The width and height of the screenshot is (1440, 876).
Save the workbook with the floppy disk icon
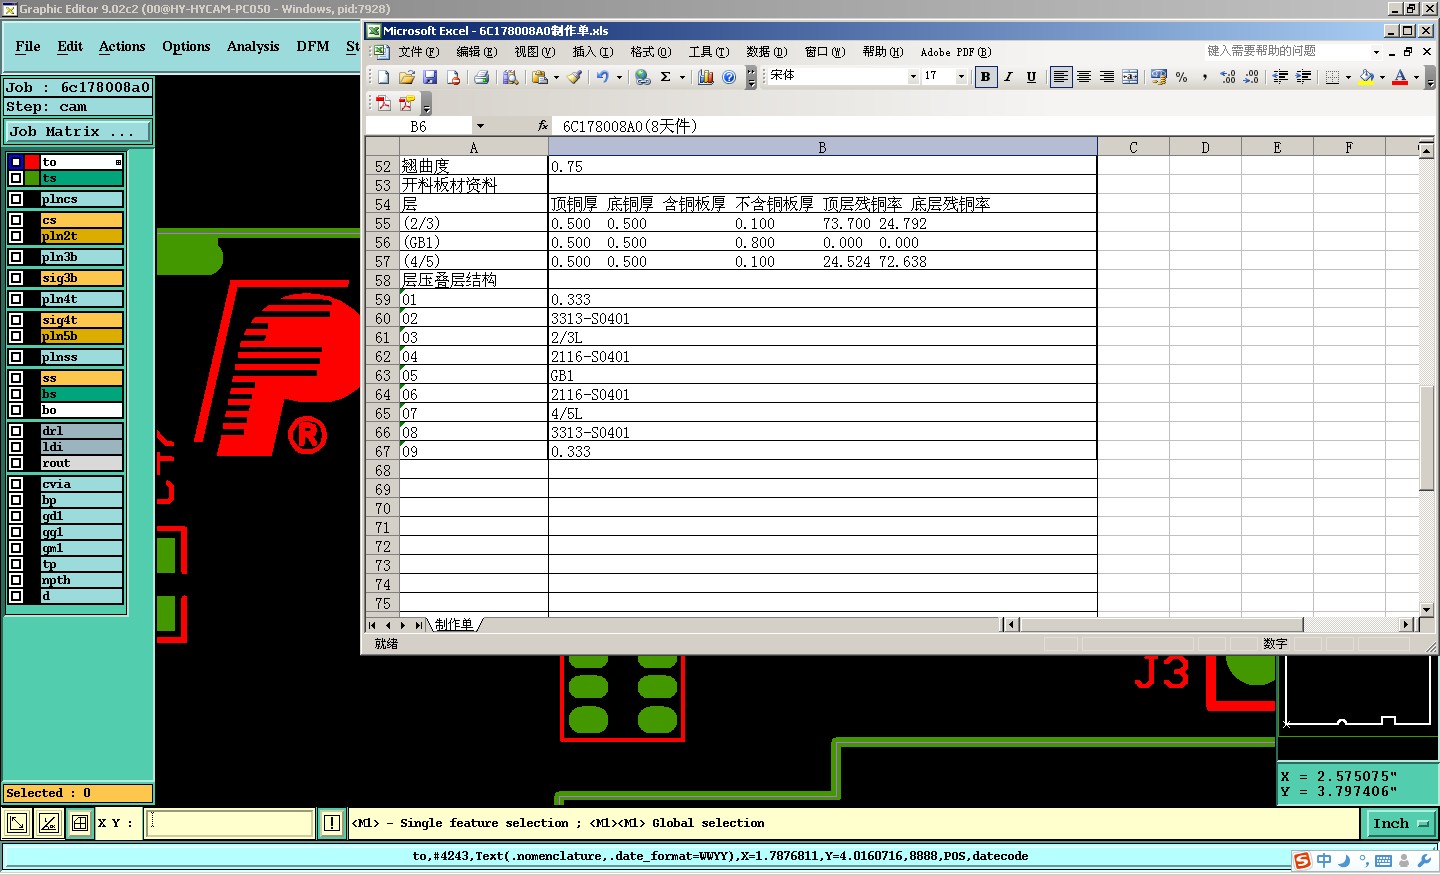tap(430, 77)
